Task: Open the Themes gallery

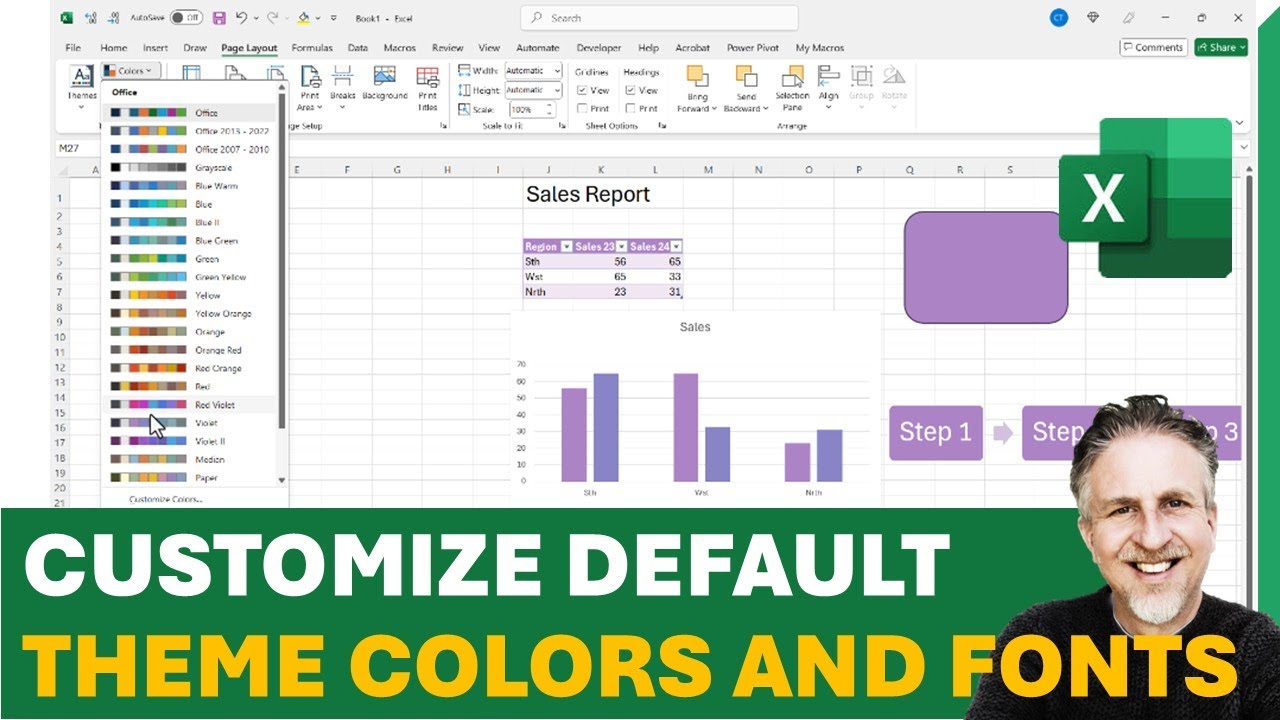Action: [x=82, y=88]
